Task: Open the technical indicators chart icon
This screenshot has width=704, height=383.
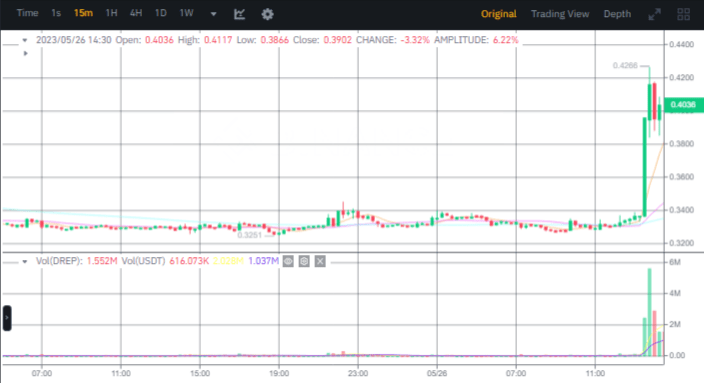Action: tap(240, 14)
